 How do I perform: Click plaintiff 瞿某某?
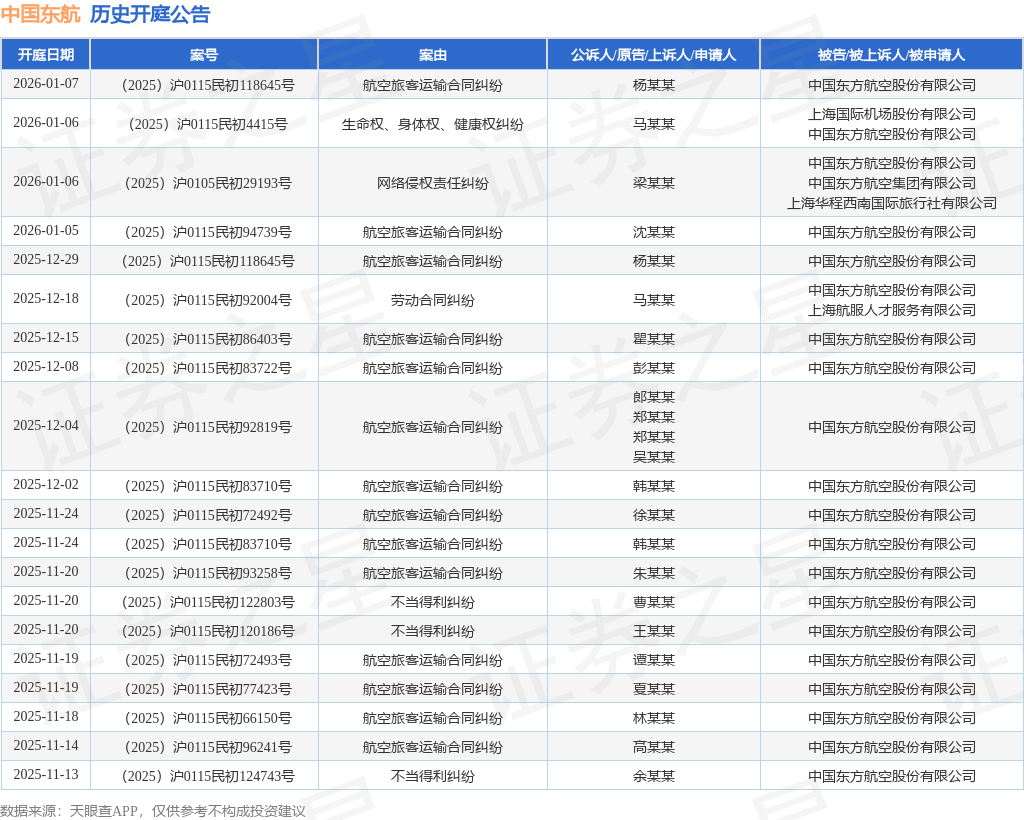coord(654,339)
